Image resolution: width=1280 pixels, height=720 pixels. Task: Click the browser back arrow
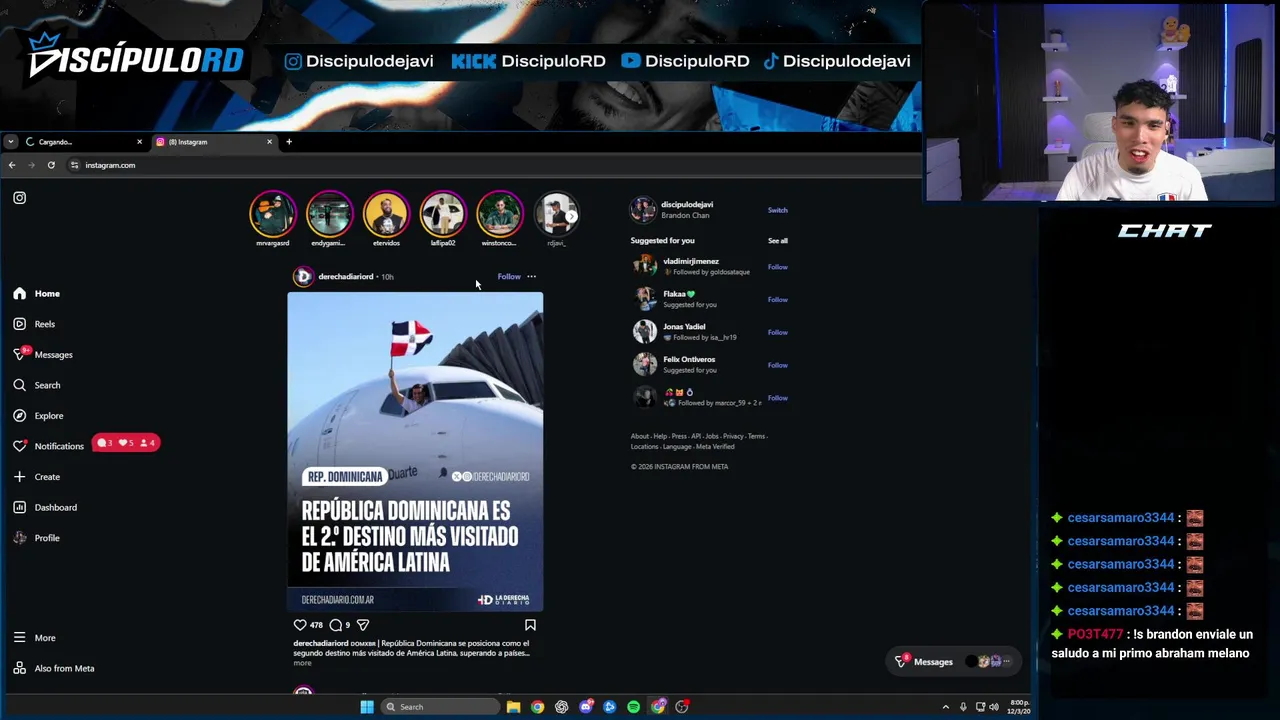coord(12,165)
